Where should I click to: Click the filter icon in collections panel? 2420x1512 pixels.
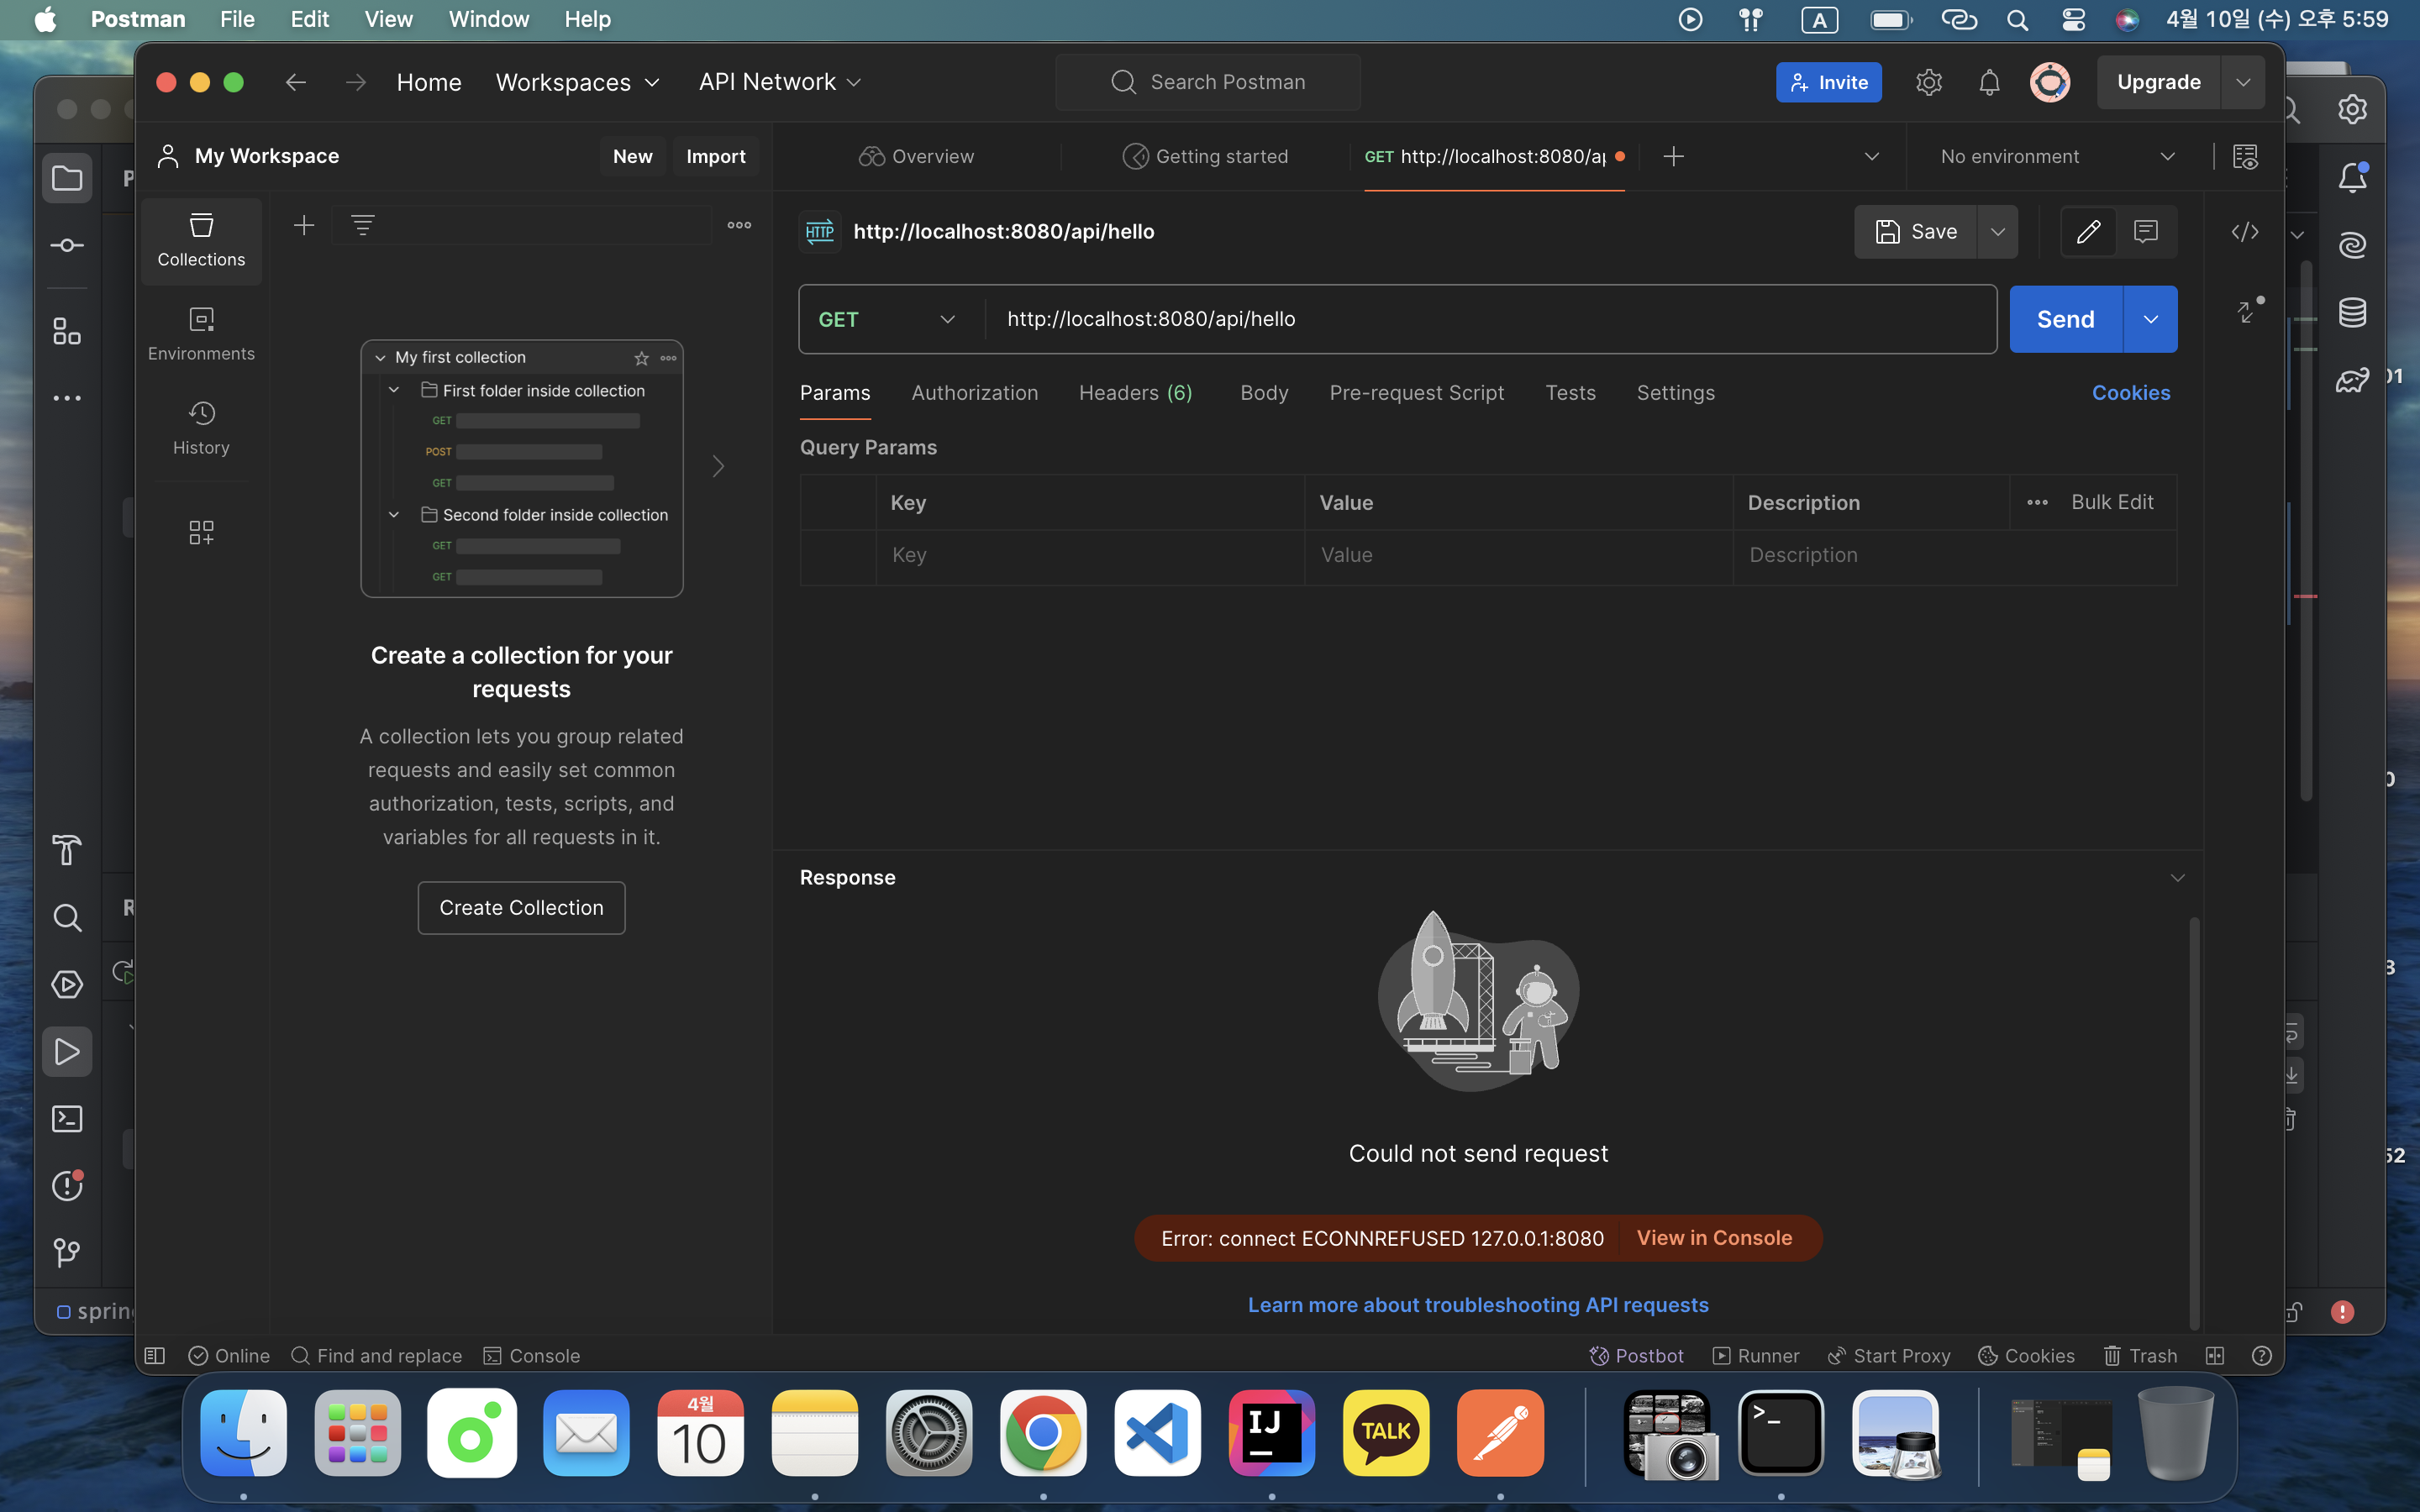point(363,226)
